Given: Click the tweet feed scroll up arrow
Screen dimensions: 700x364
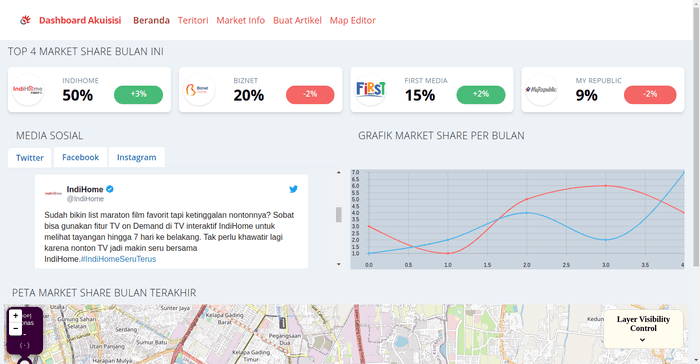Looking at the screenshot, I should 338,172.
